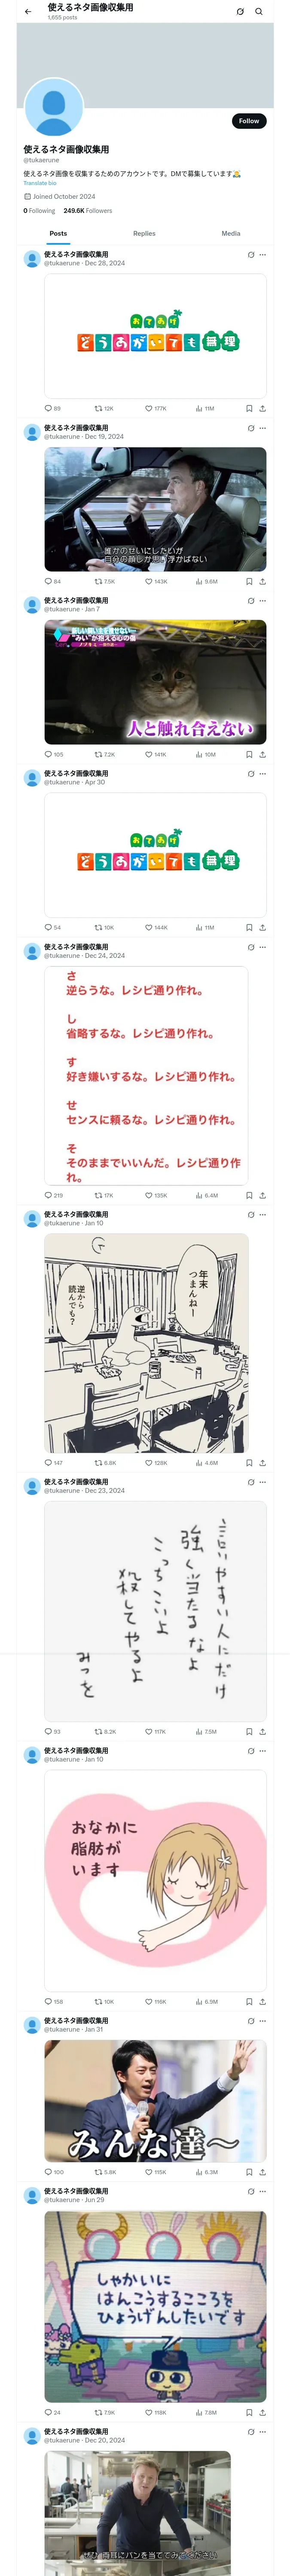Switch to the Media tab
This screenshot has height=2576, width=290.
(231, 233)
